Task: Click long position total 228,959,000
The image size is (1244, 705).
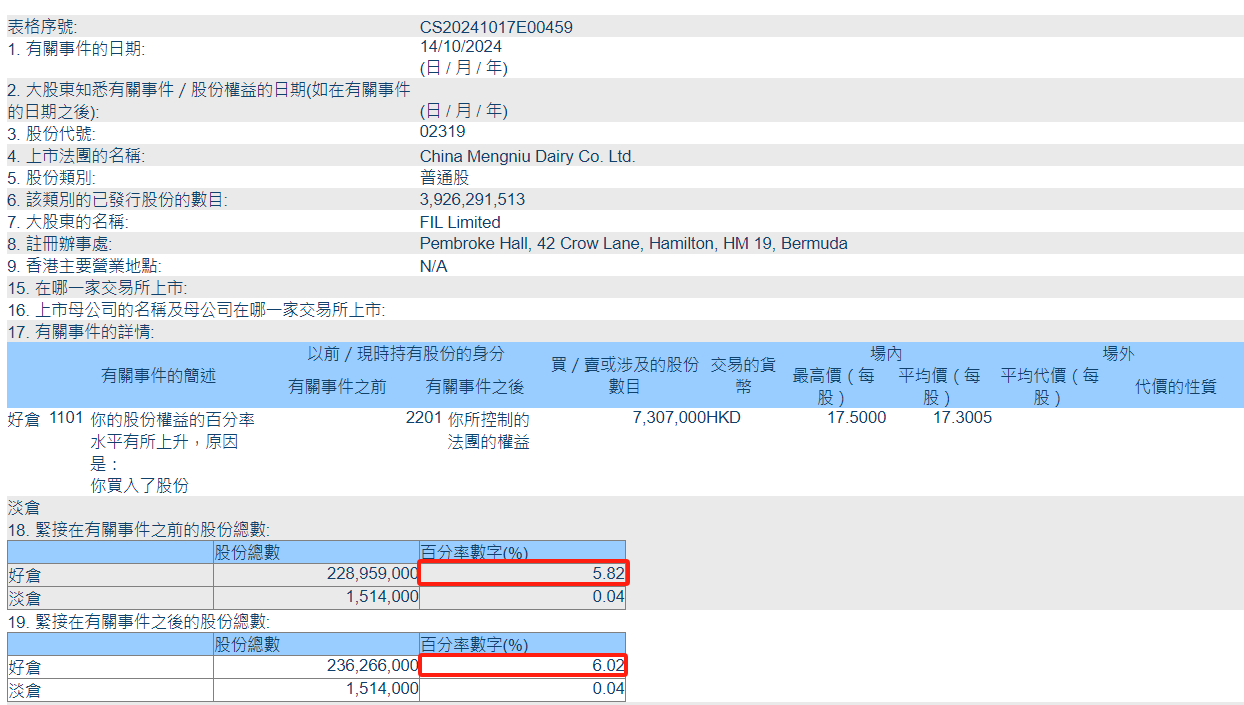Action: click(373, 575)
